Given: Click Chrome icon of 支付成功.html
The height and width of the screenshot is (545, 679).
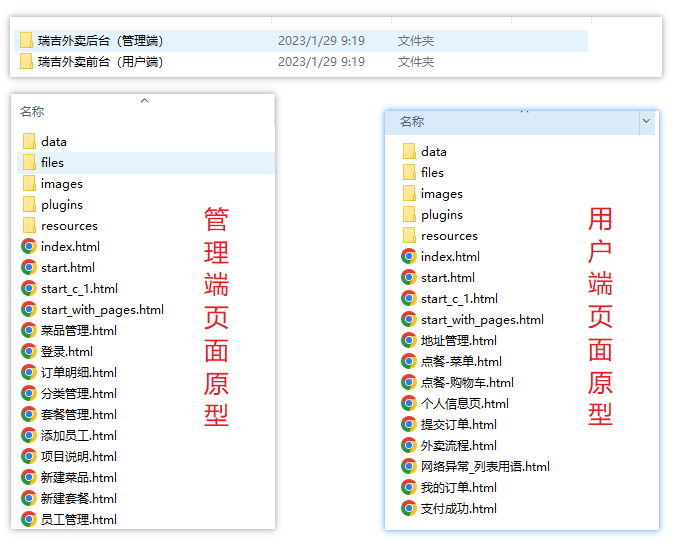Looking at the screenshot, I should [409, 509].
